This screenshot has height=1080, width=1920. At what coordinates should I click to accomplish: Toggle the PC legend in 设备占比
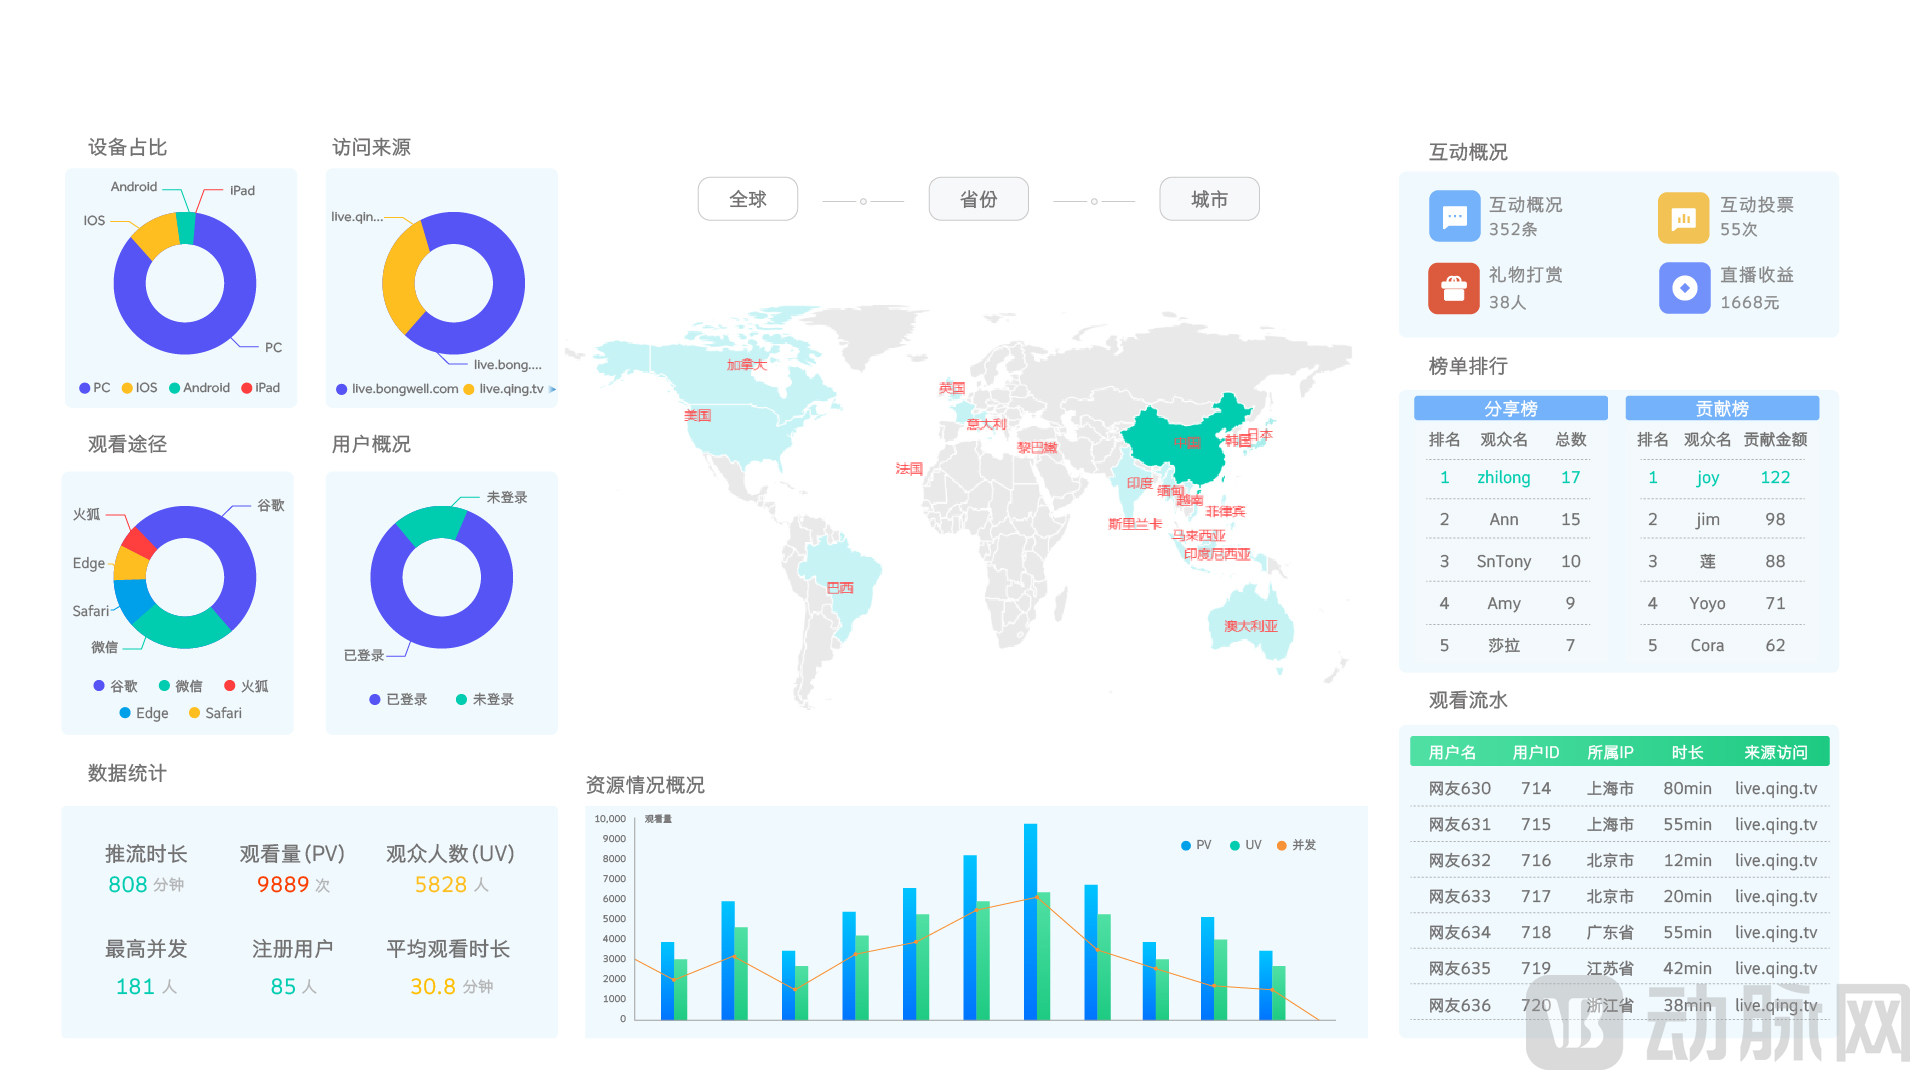(95, 388)
